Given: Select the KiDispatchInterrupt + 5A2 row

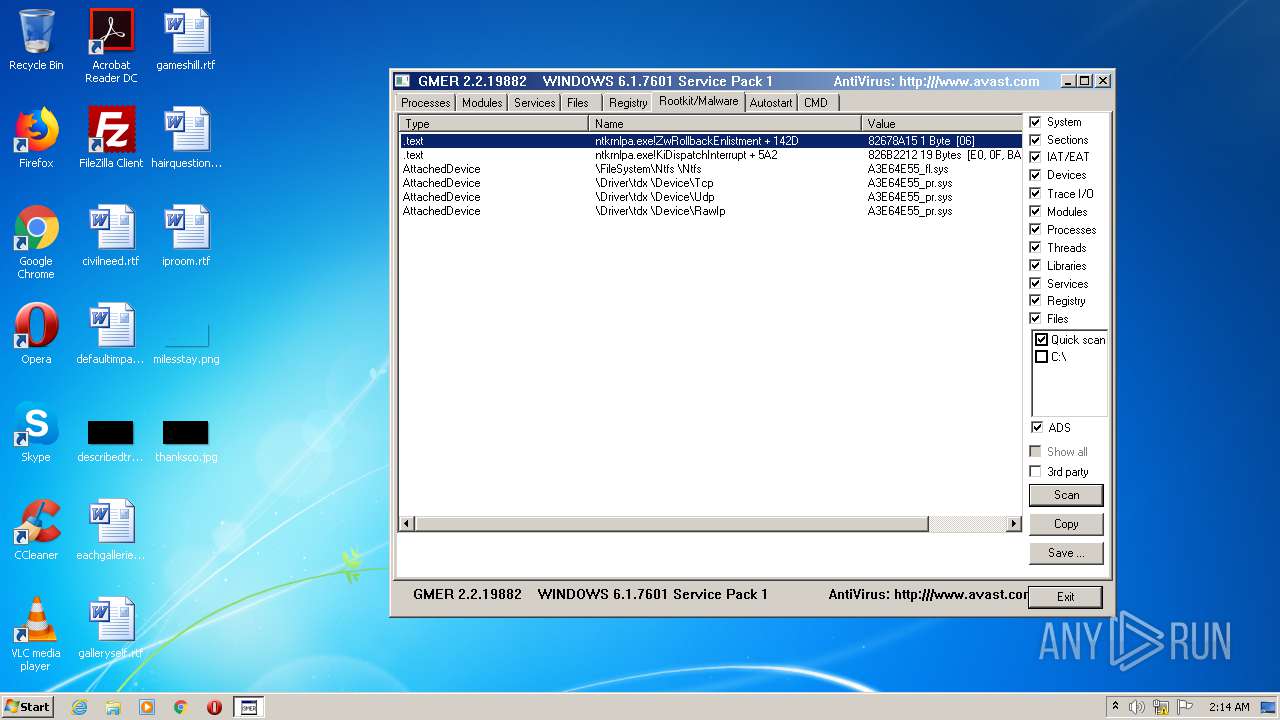Looking at the screenshot, I should (710, 155).
